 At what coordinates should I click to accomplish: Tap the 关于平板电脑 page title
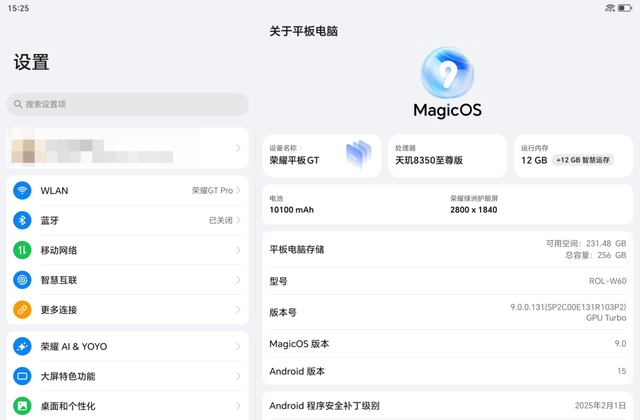(x=303, y=31)
